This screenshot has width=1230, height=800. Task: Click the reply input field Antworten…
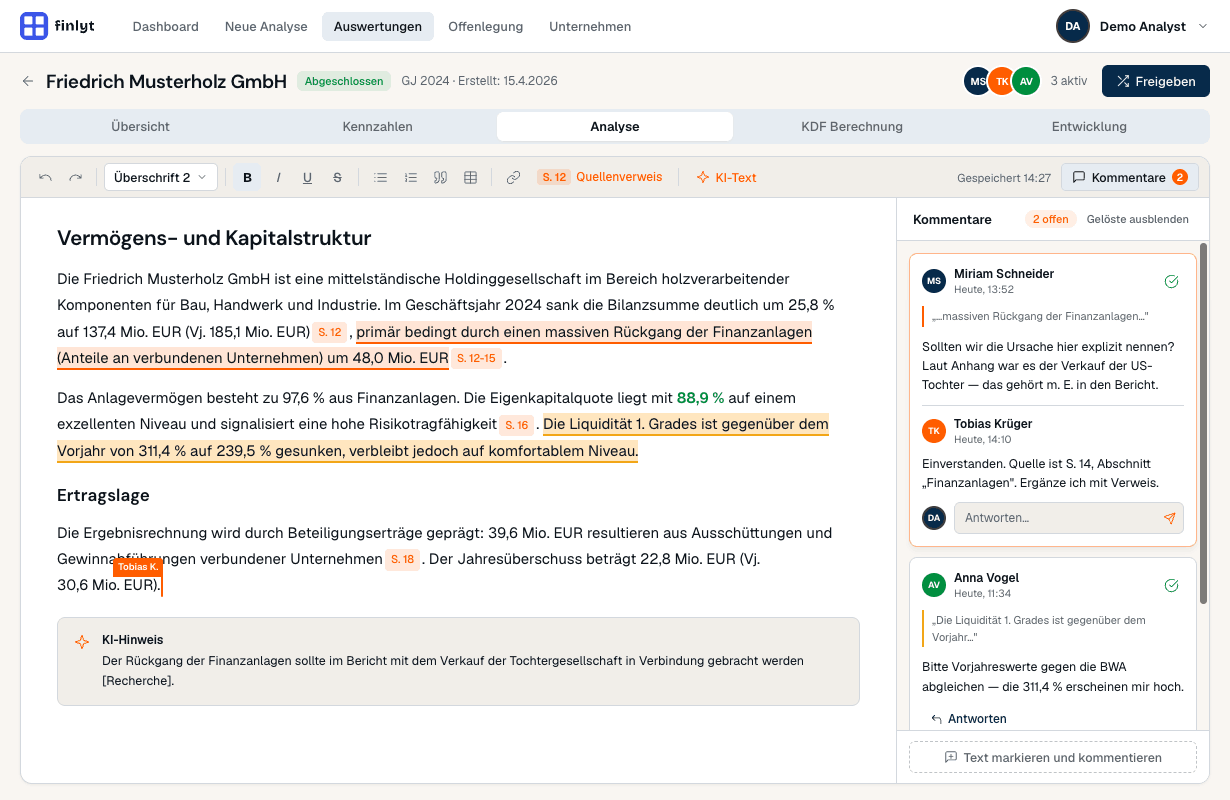tap(1069, 518)
